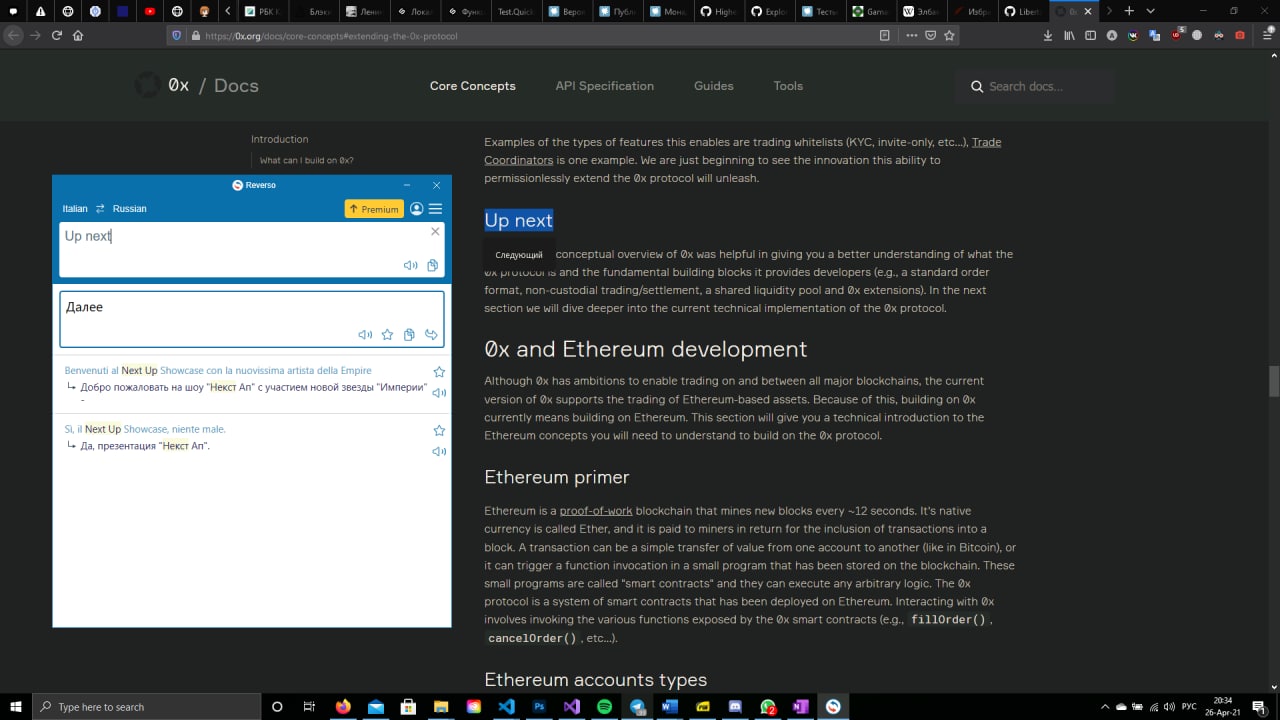Bookmark this page with star icon

click(949, 35)
